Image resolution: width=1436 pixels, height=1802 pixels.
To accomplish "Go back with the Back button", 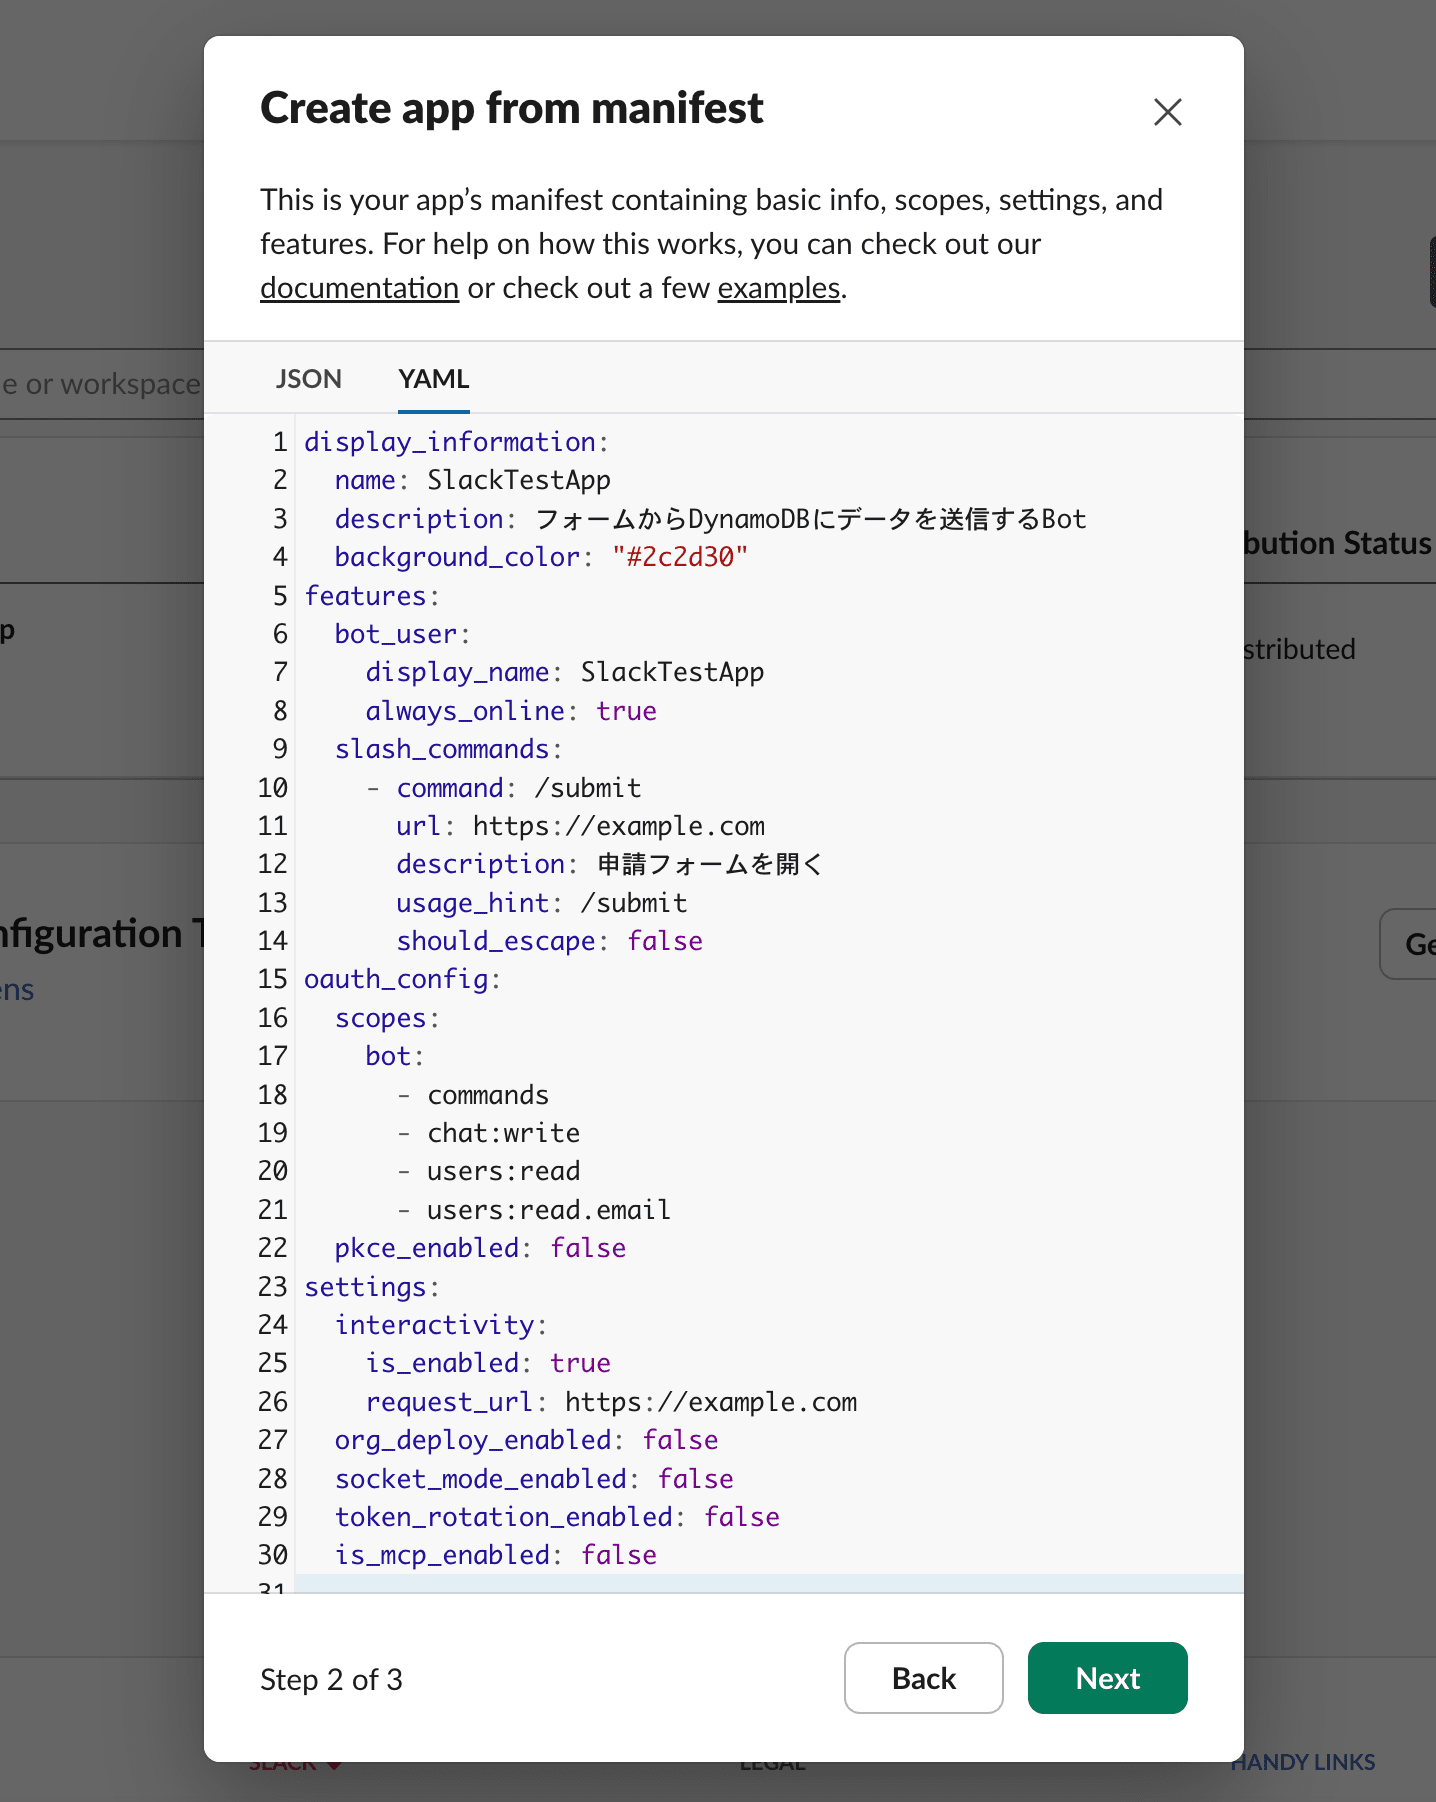I will point(923,1678).
